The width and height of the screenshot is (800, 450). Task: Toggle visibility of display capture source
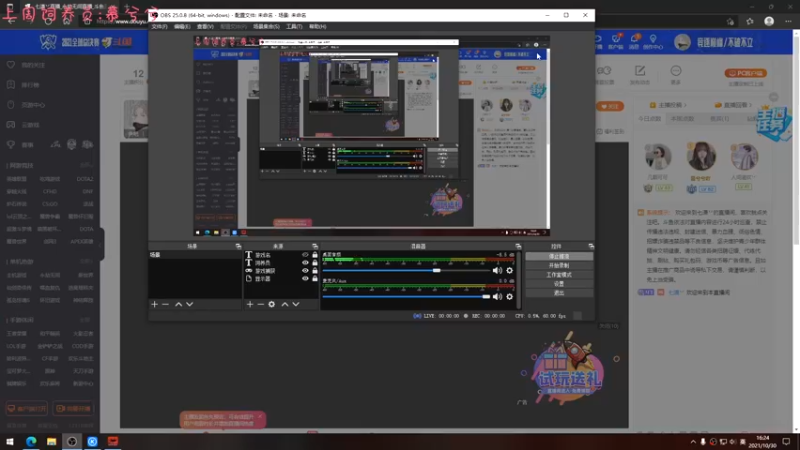(305, 279)
